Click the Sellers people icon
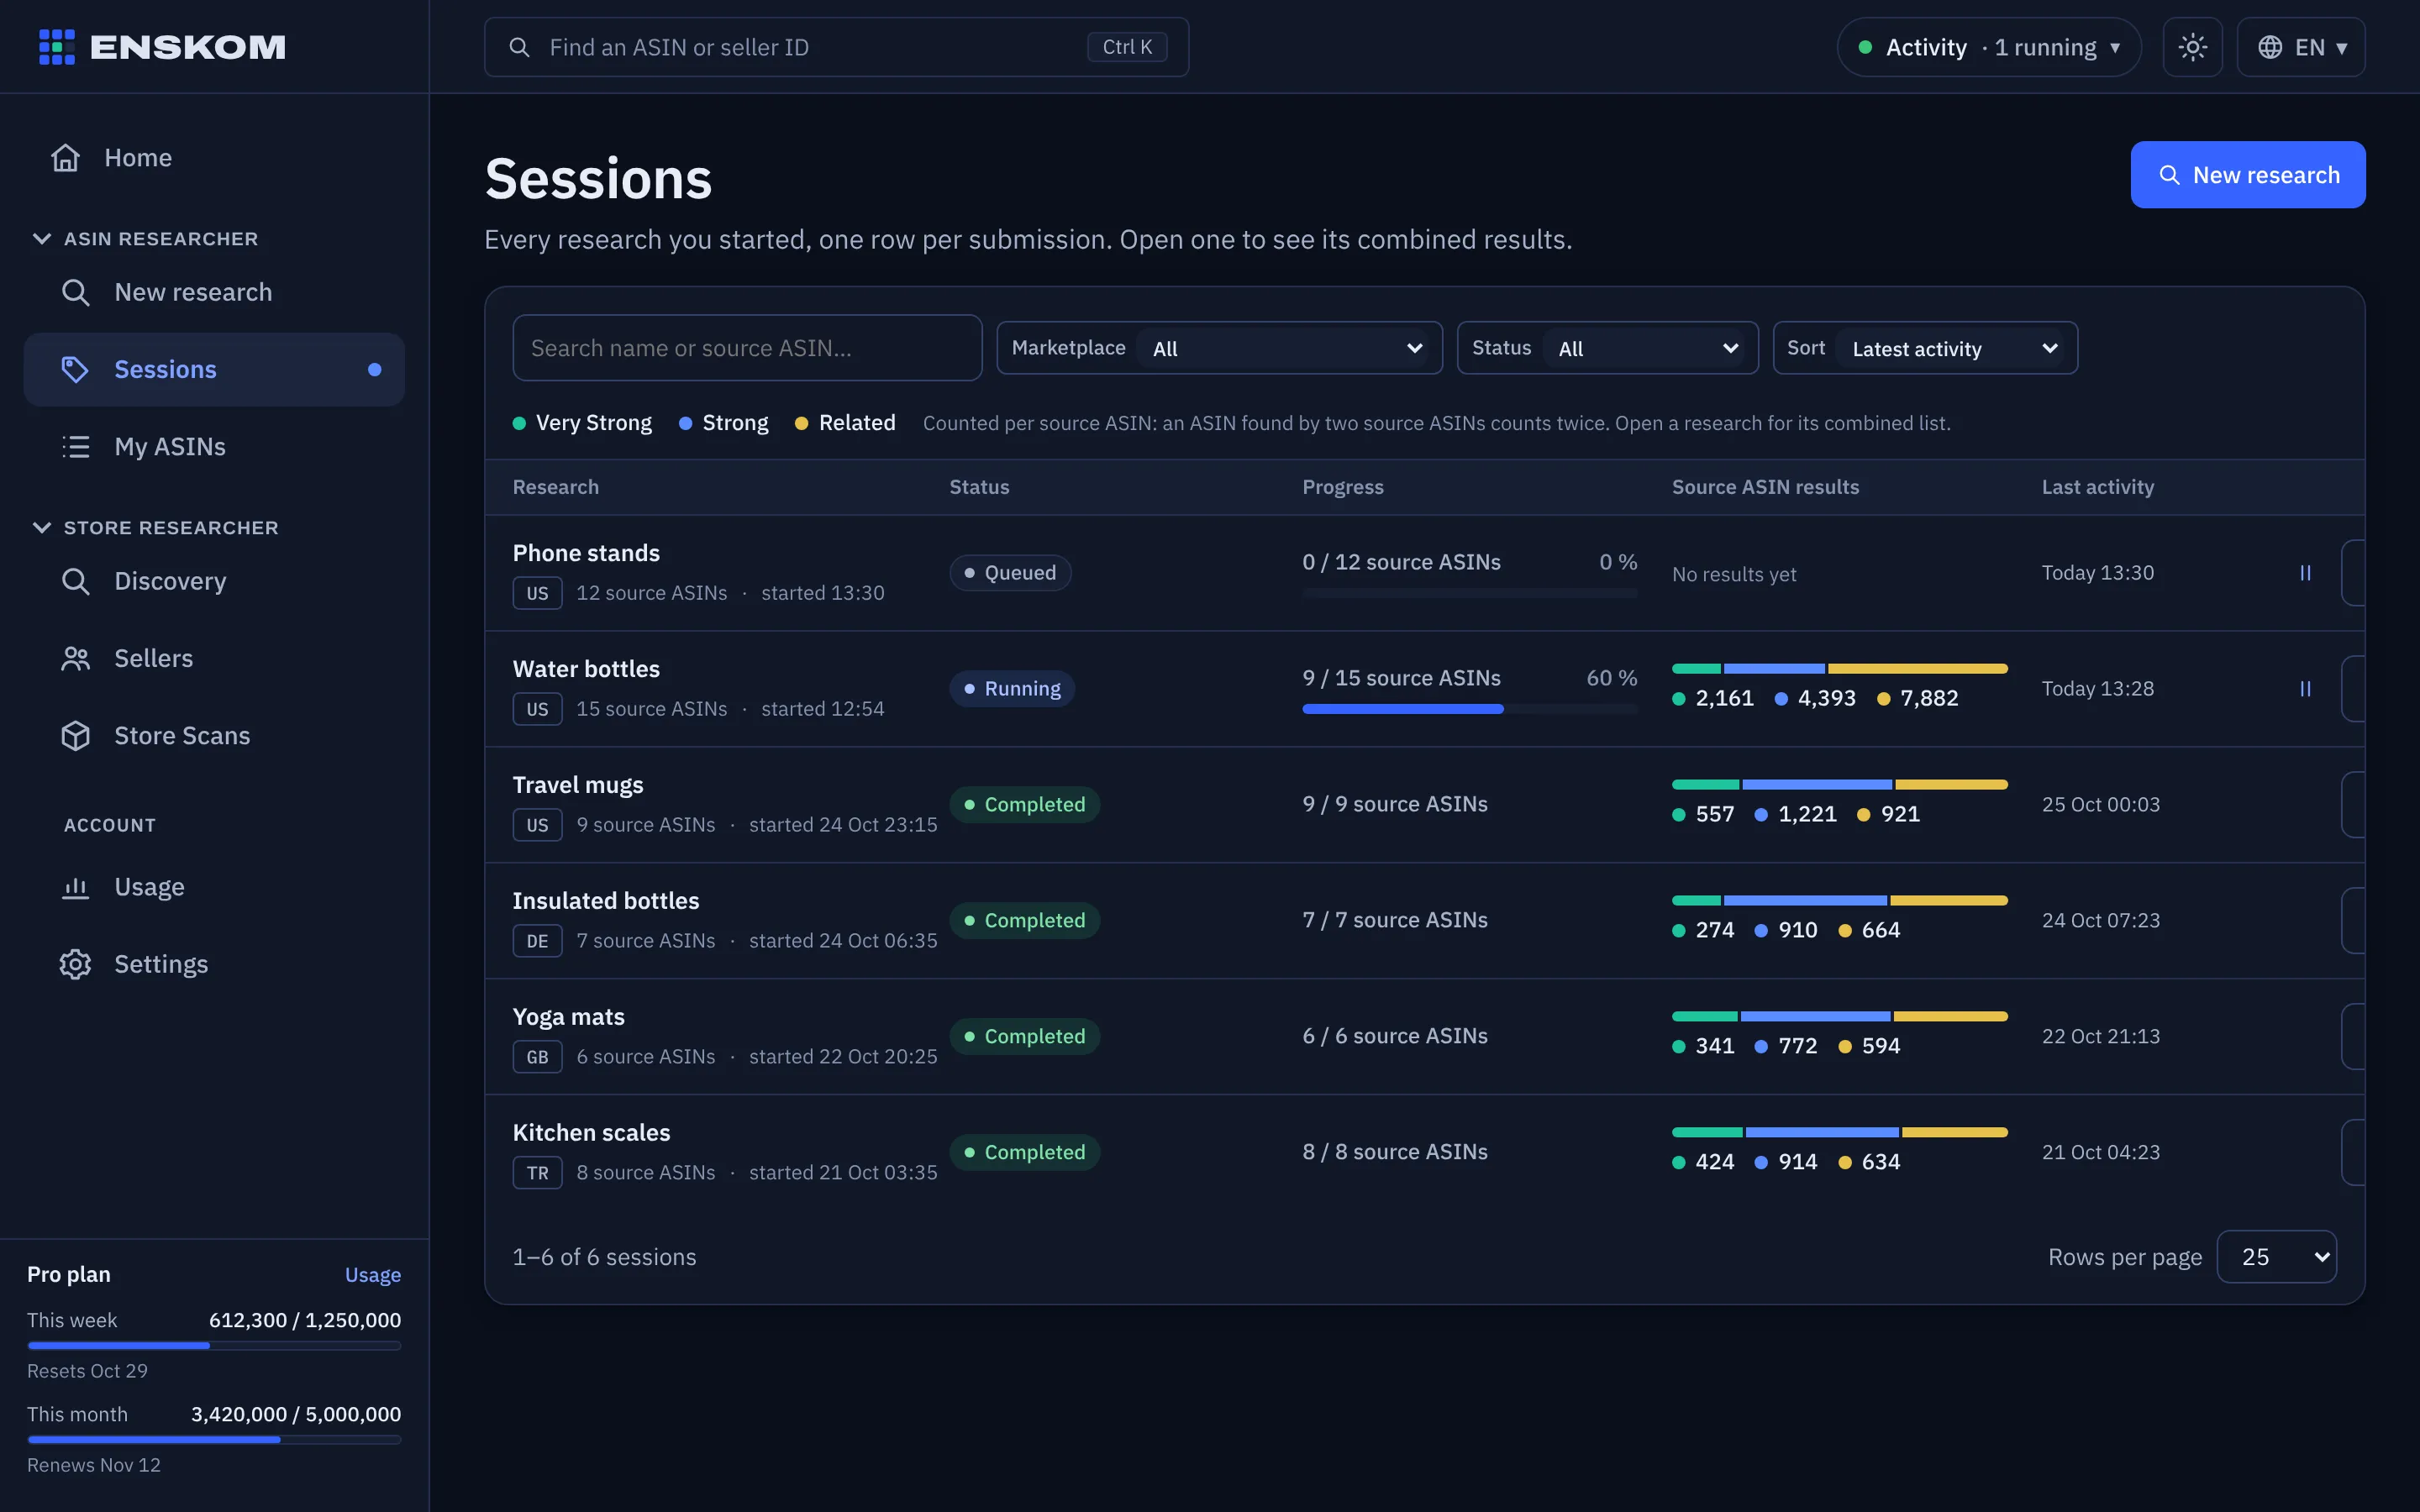 [76, 658]
